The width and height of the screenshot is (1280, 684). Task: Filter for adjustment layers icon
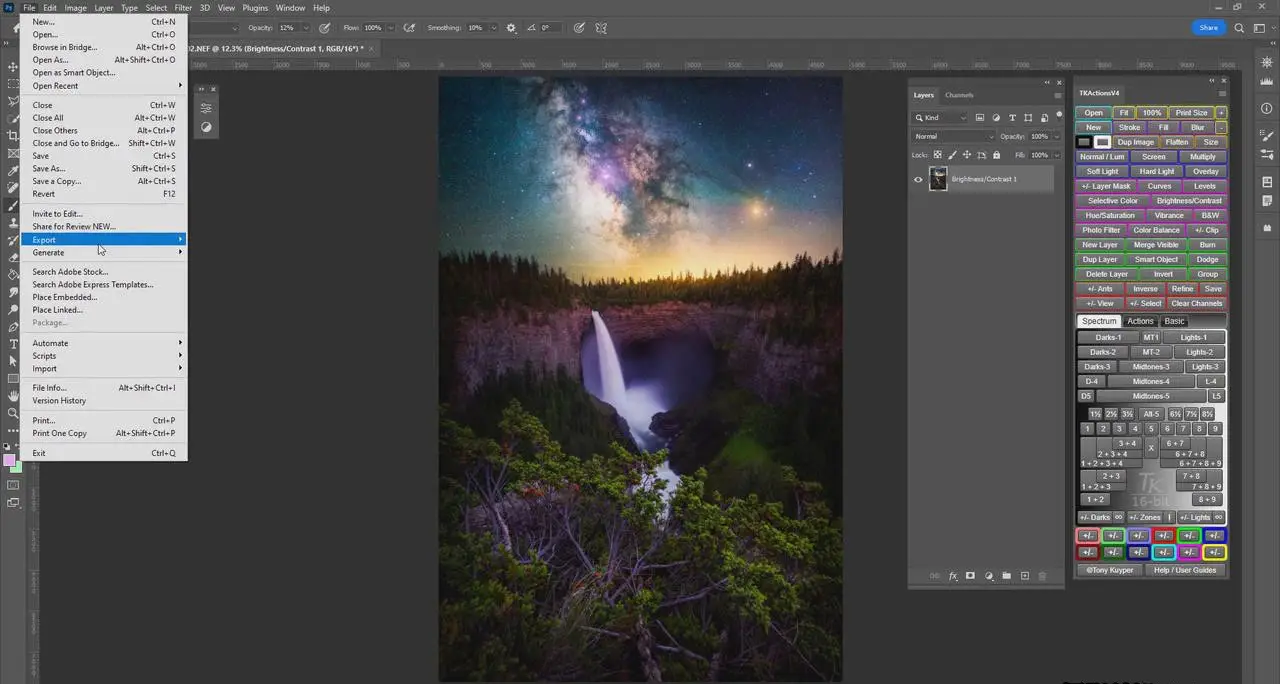coord(996,118)
